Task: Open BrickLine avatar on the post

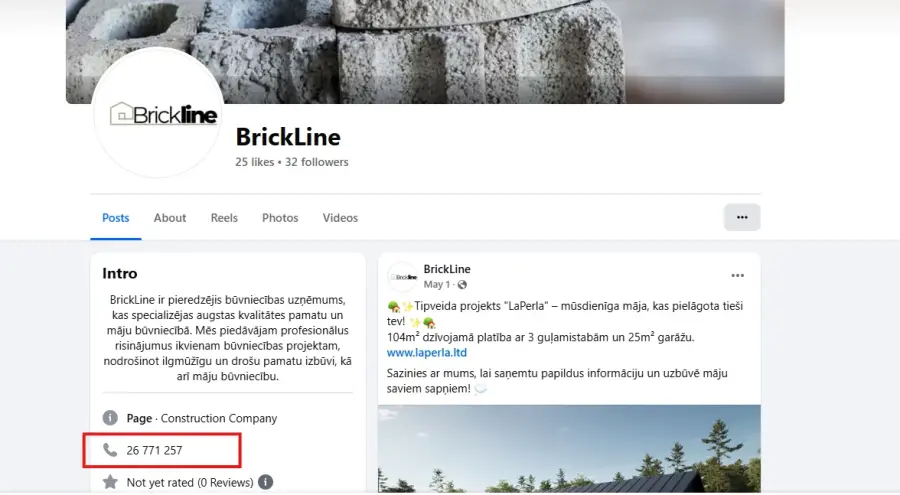Action: [402, 277]
